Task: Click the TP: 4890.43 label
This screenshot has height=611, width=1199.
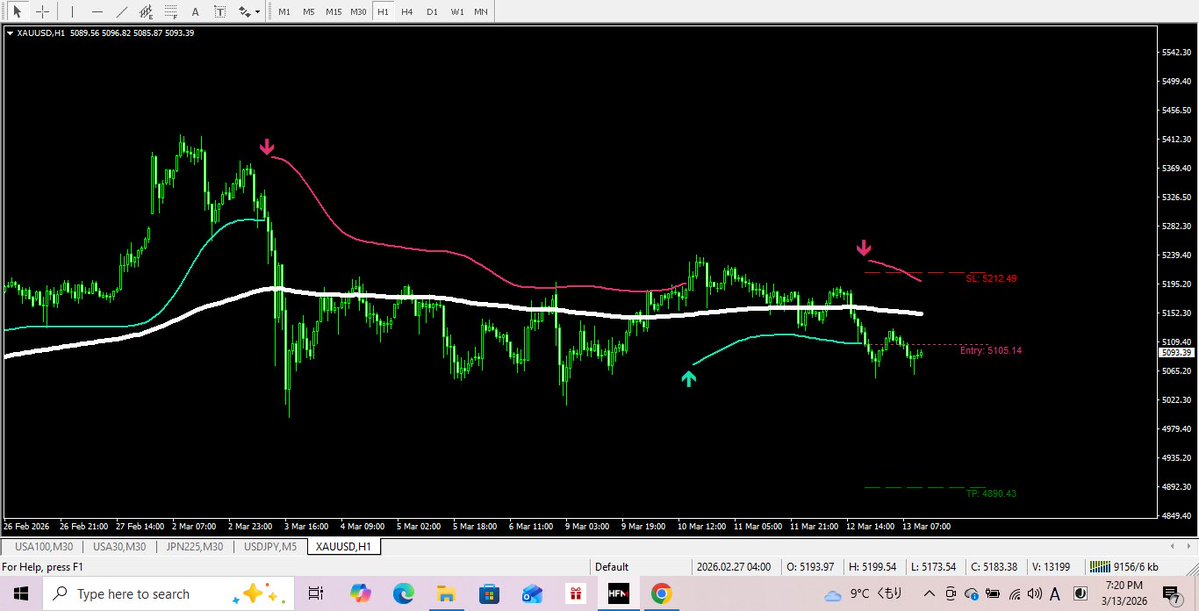Action: click(991, 493)
